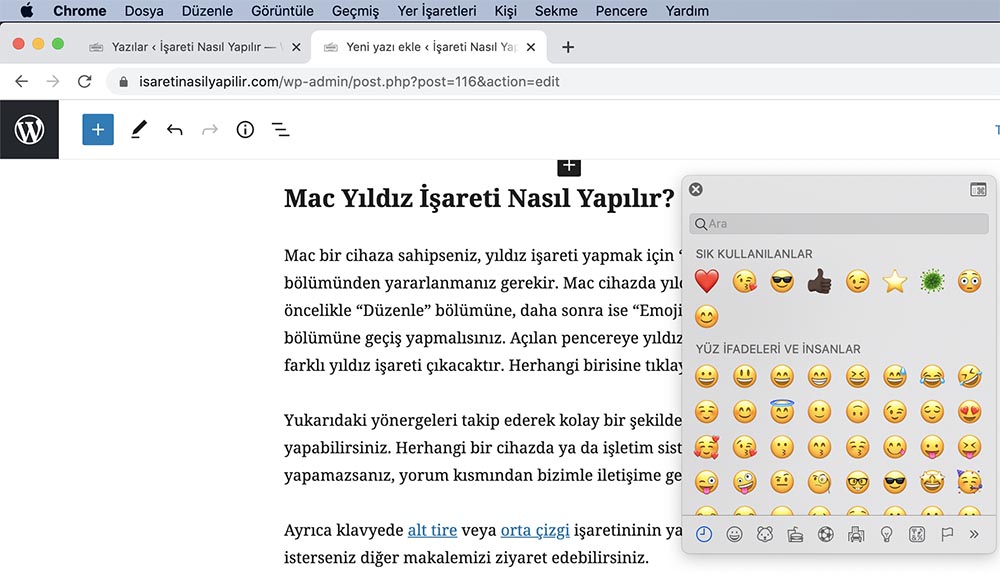Switch to symbols category

point(916,534)
